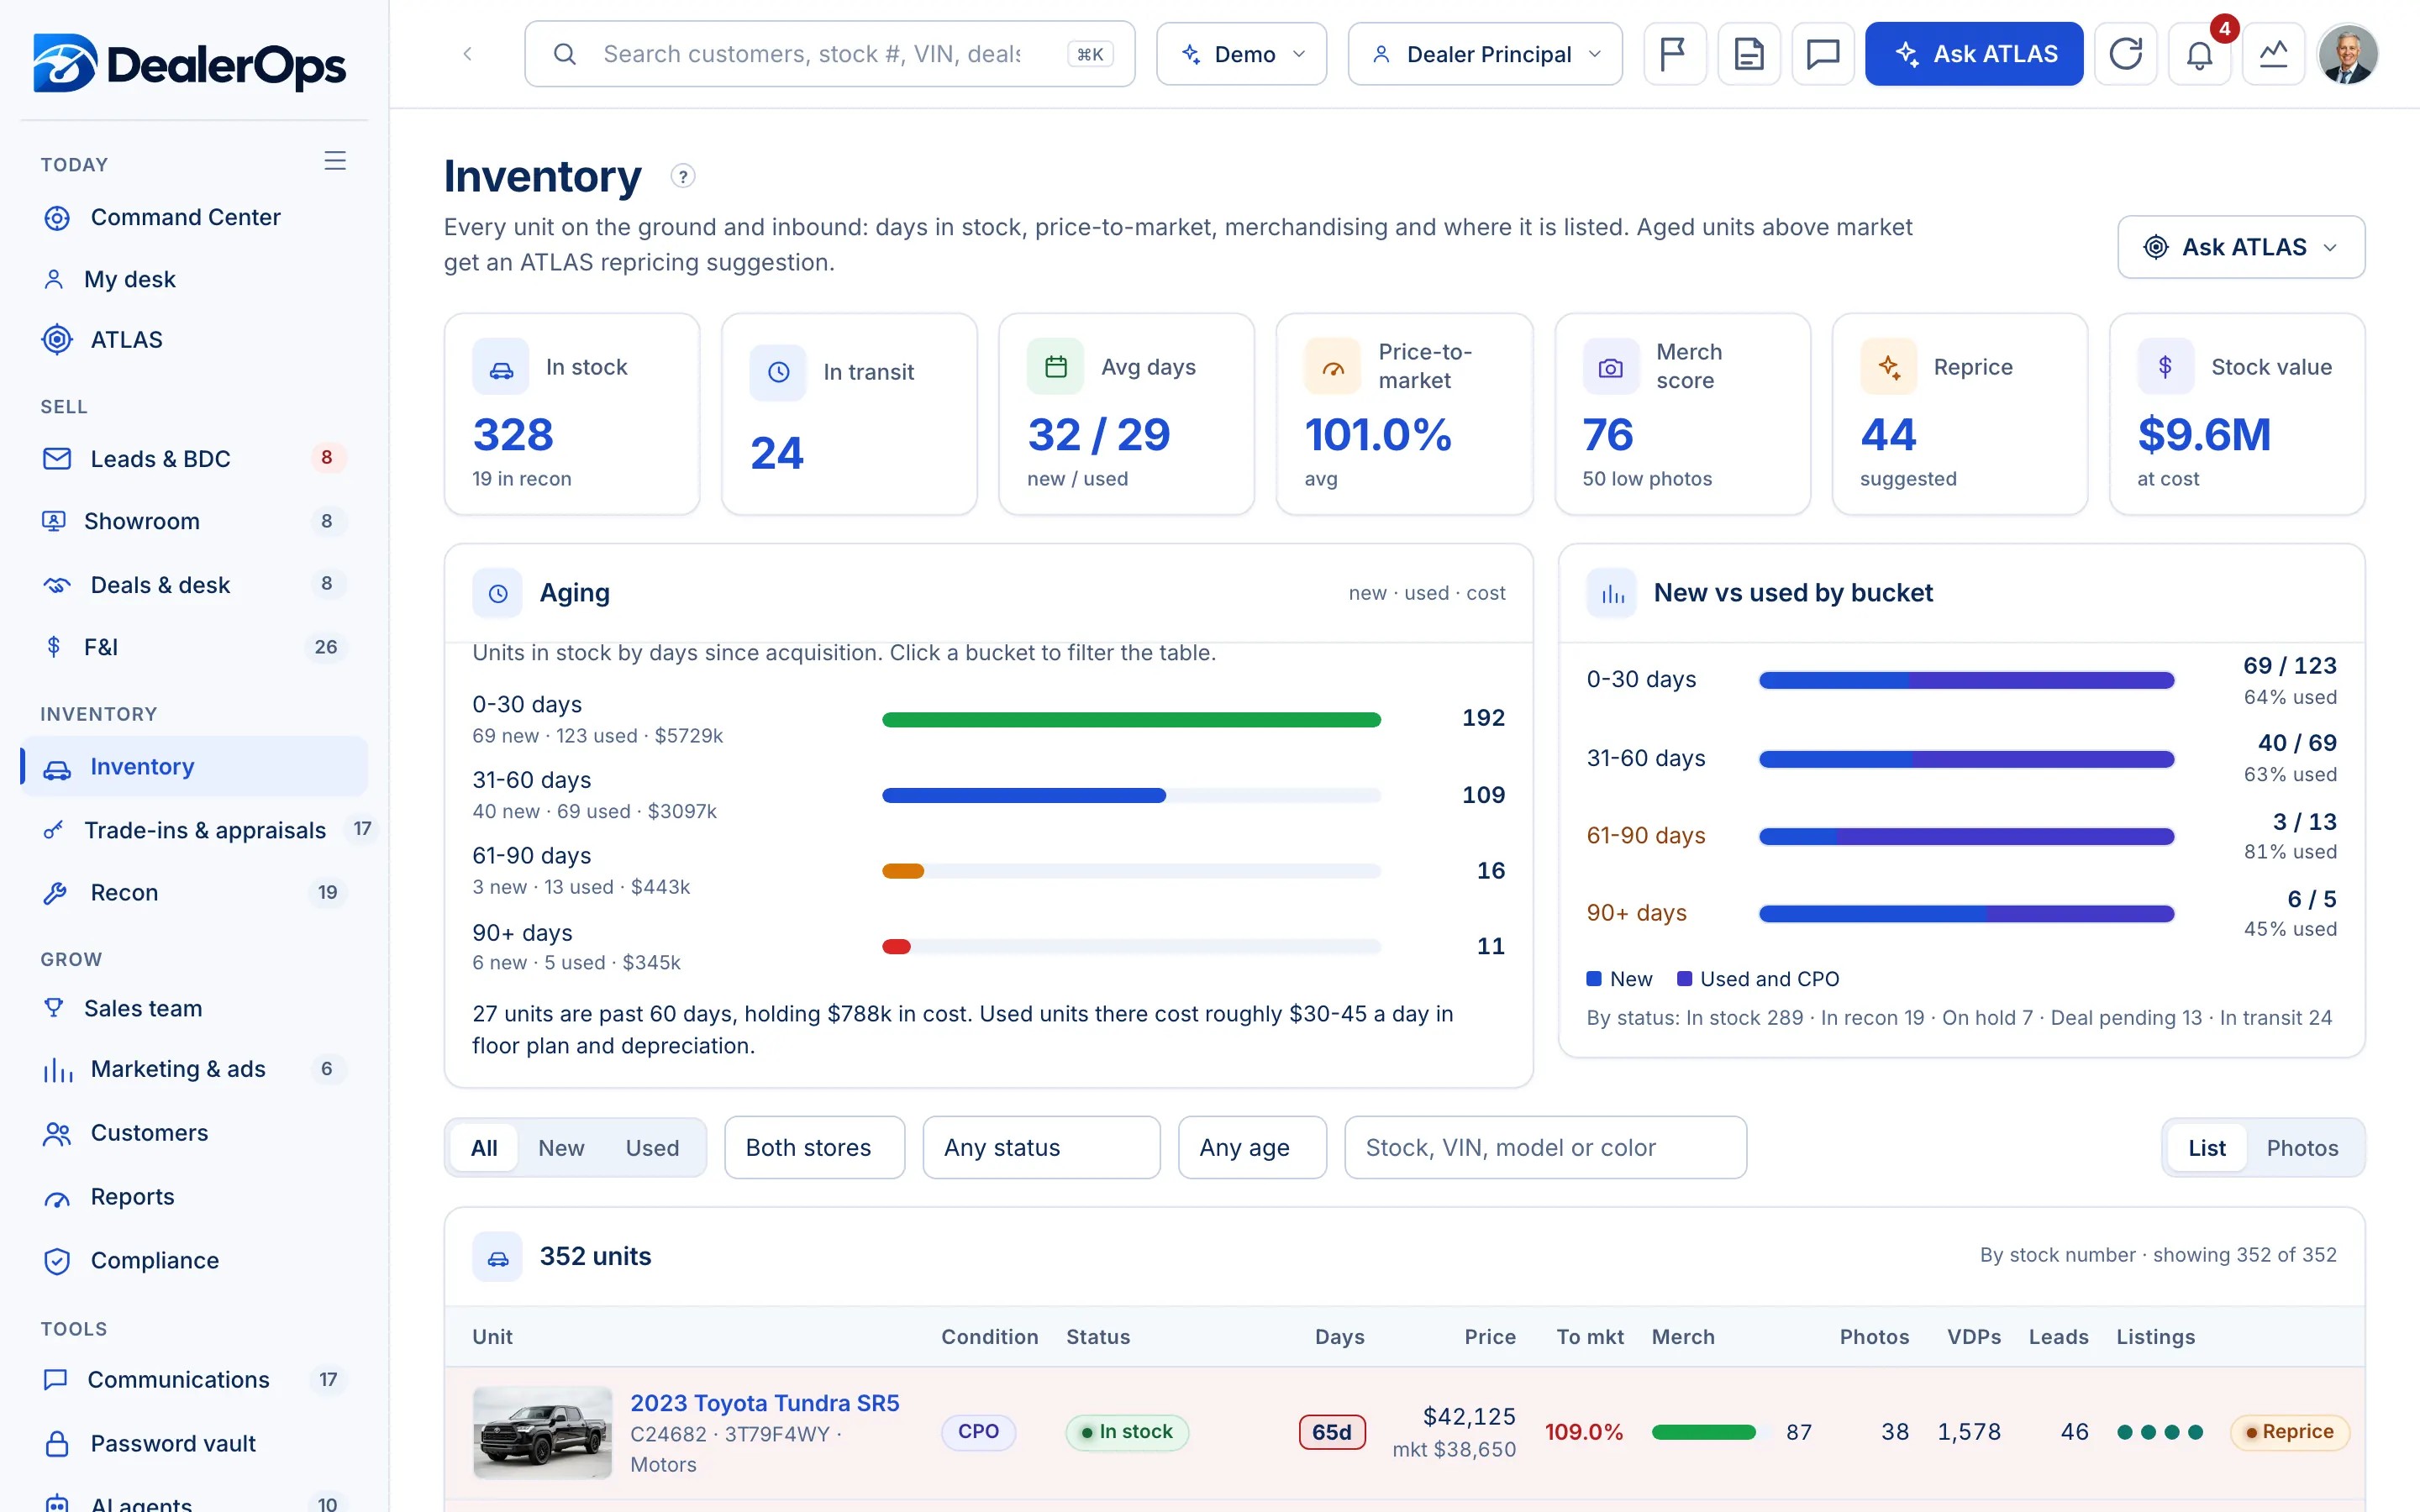
Task: Open the Demo dropdown
Action: [1241, 54]
